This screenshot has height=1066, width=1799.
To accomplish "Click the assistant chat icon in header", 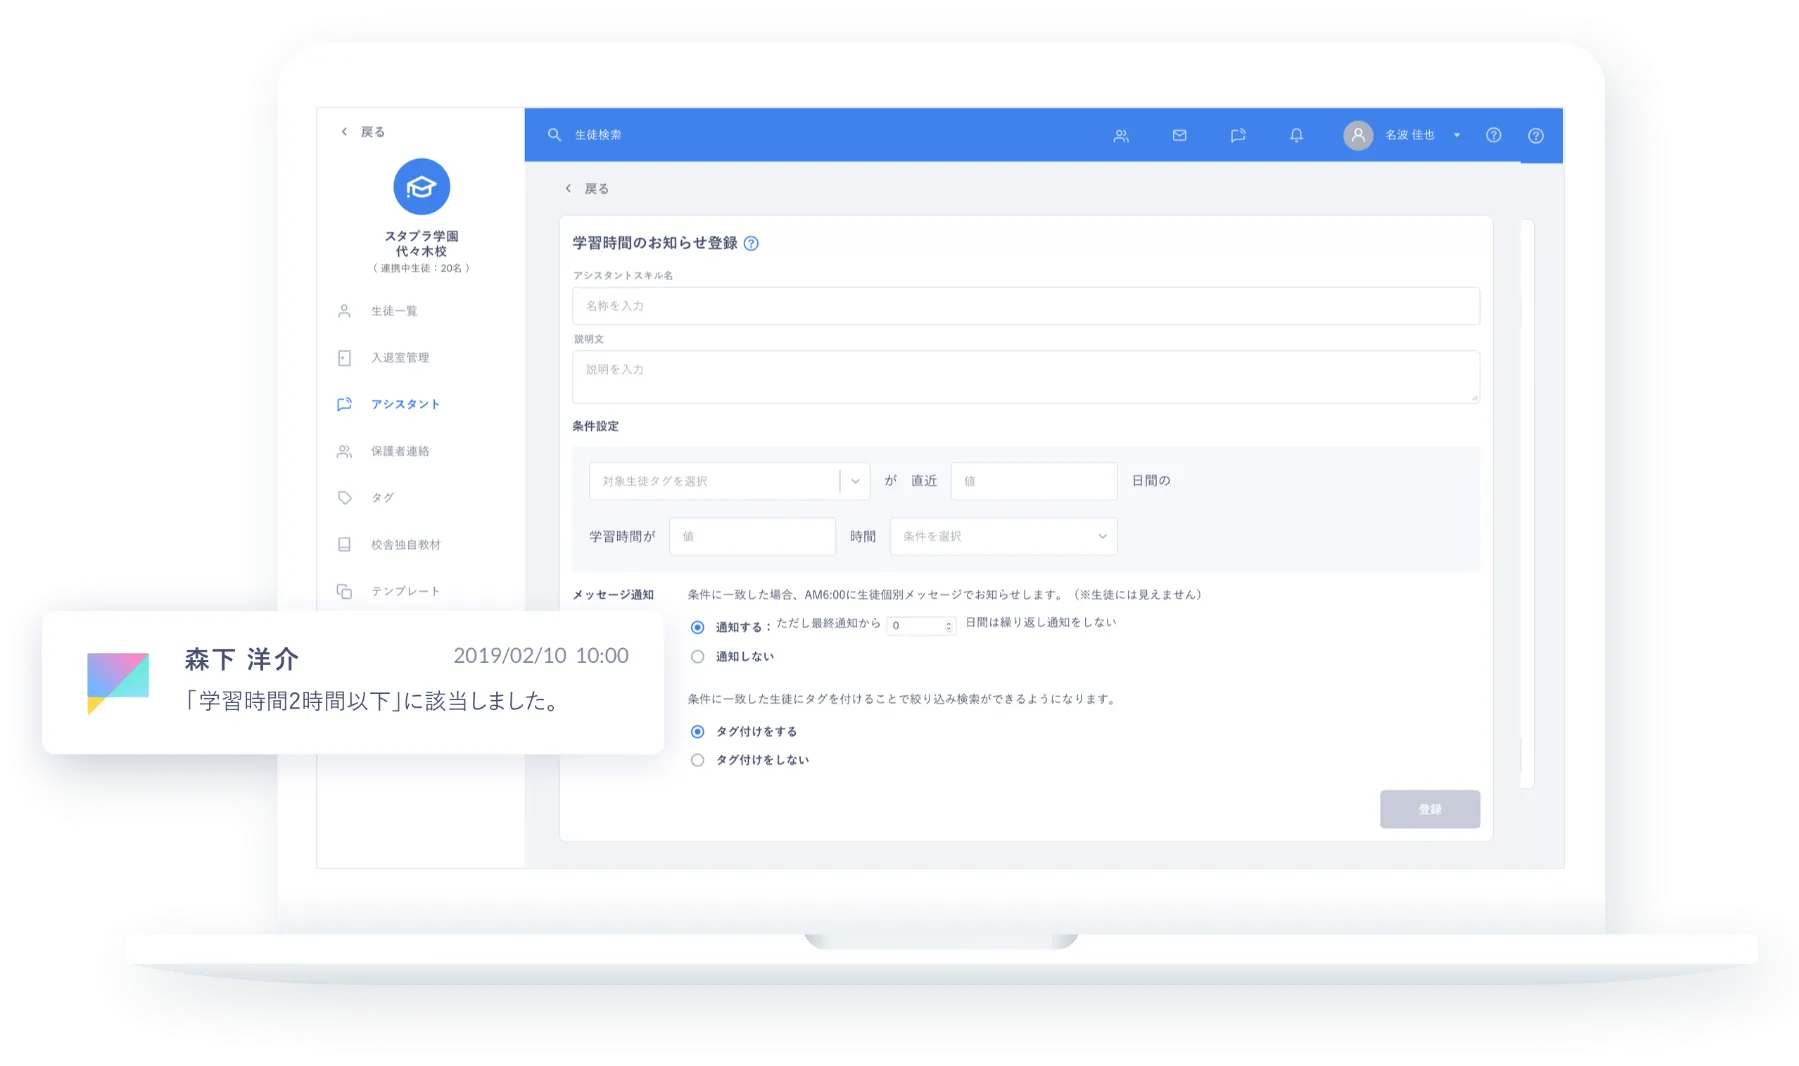I will (x=1238, y=135).
